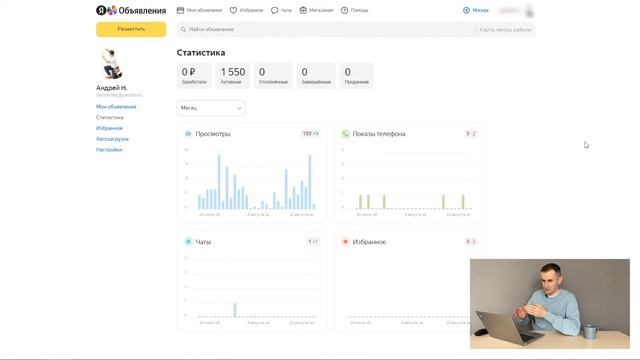The height and width of the screenshot is (360, 640).
Task: Click the Помощь question mark icon
Action: point(344,10)
